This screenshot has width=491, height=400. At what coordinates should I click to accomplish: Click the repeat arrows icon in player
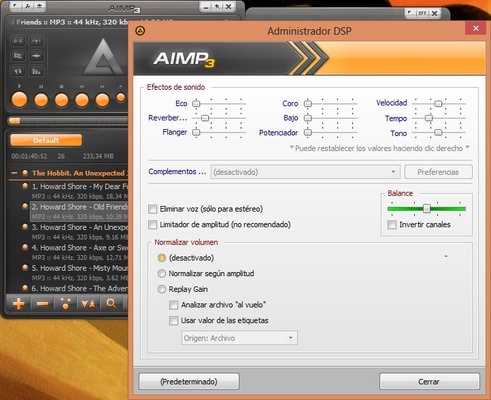pyautogui.click(x=18, y=71)
